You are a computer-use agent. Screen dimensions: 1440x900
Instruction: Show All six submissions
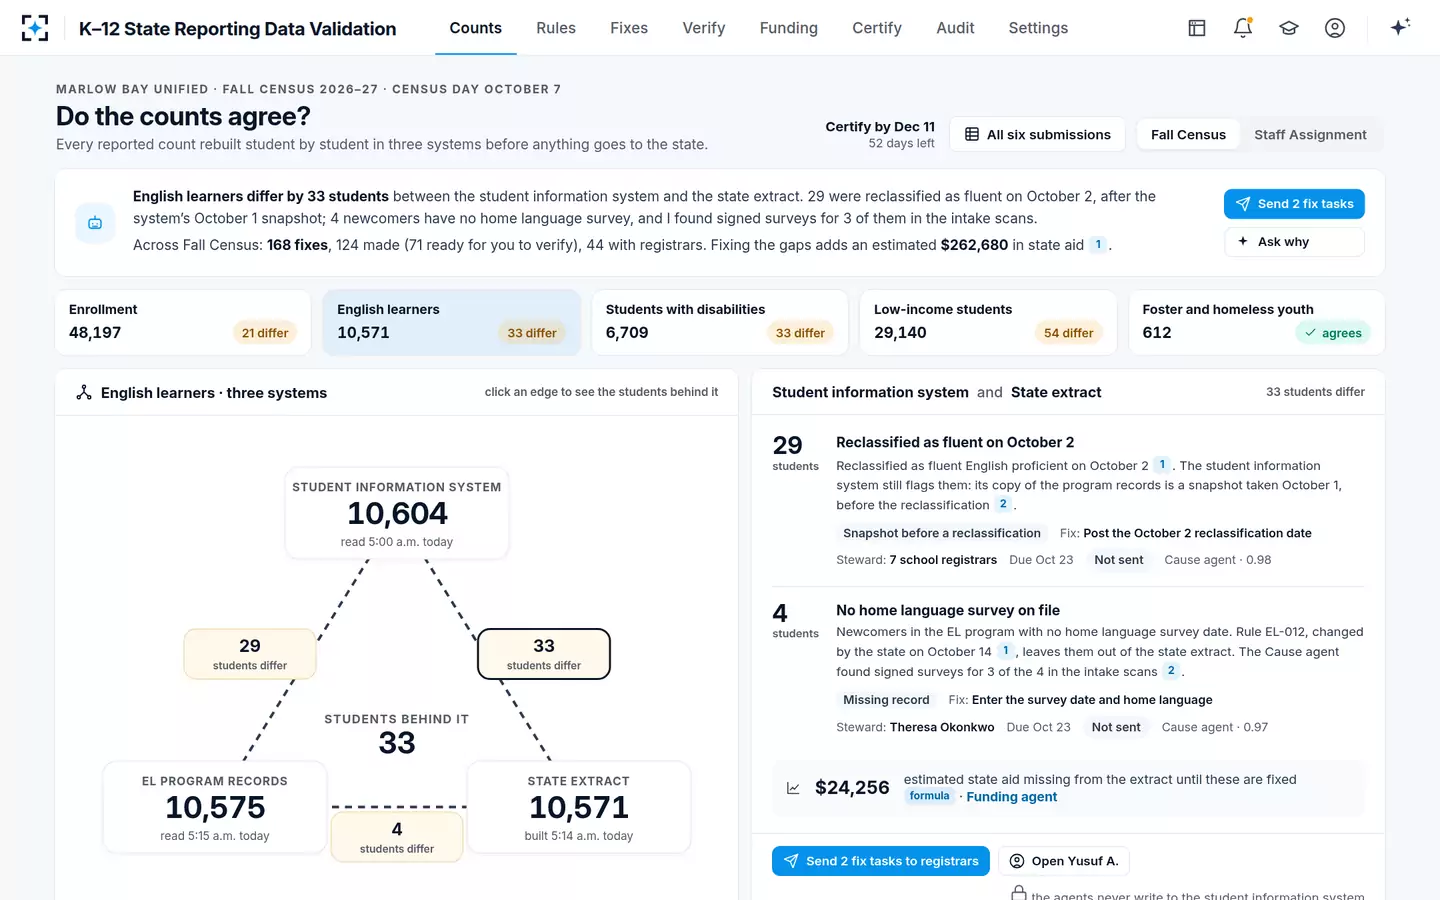pos(1037,134)
